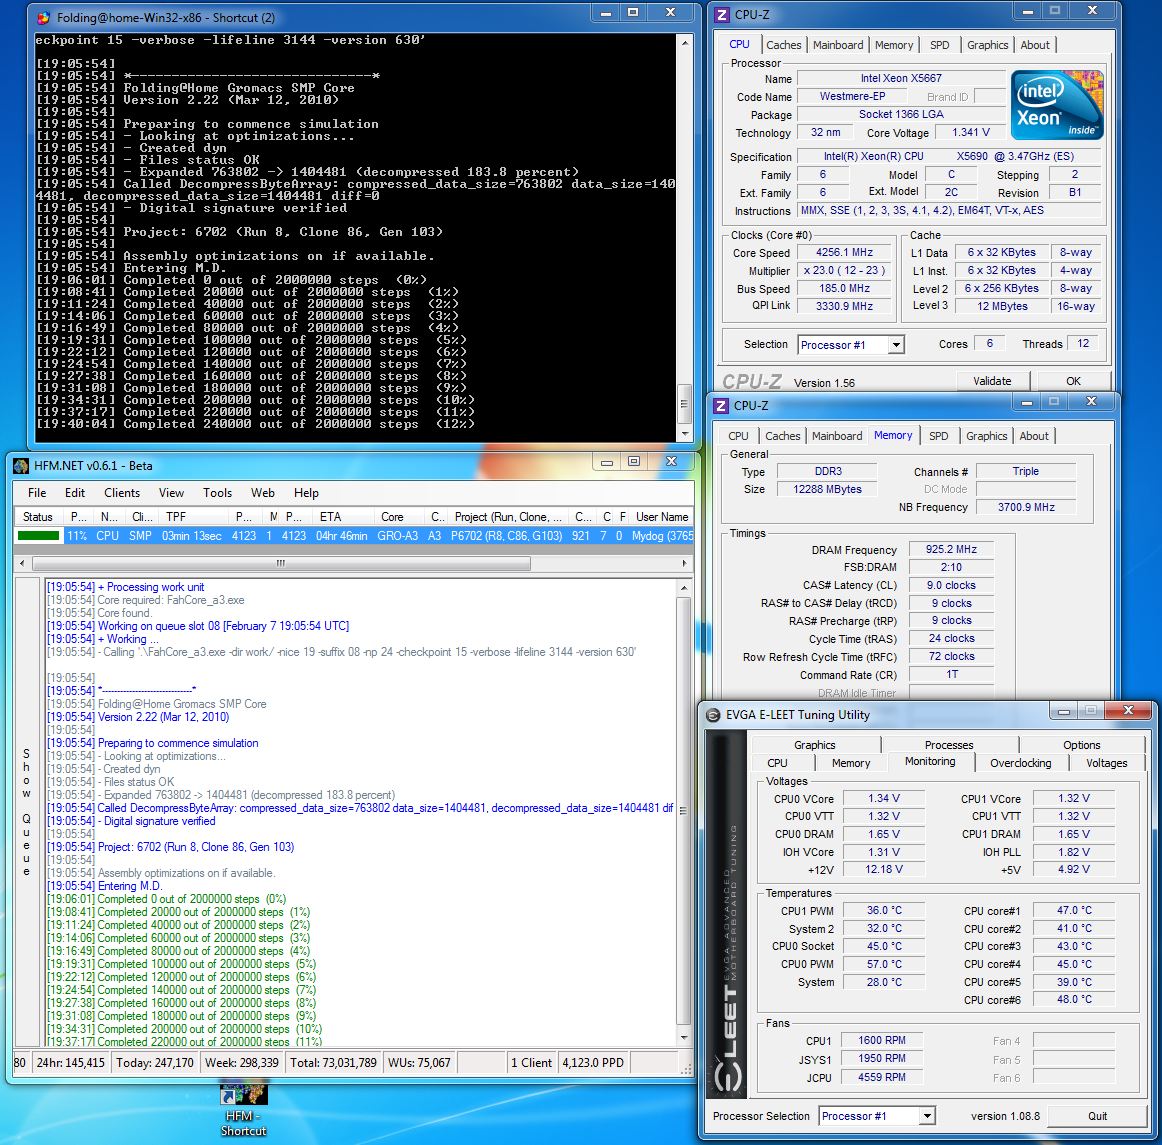Image resolution: width=1162 pixels, height=1145 pixels.
Task: Click the '1 Client' status bar entry
Action: pos(531,1063)
